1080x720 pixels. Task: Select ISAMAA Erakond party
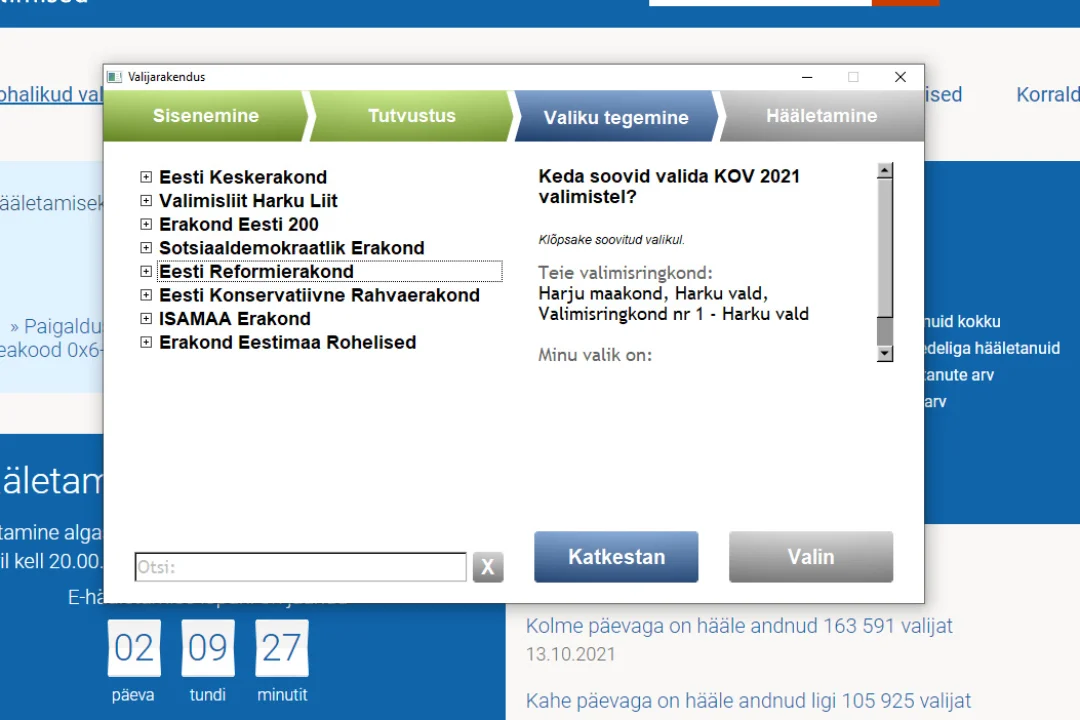coord(235,318)
